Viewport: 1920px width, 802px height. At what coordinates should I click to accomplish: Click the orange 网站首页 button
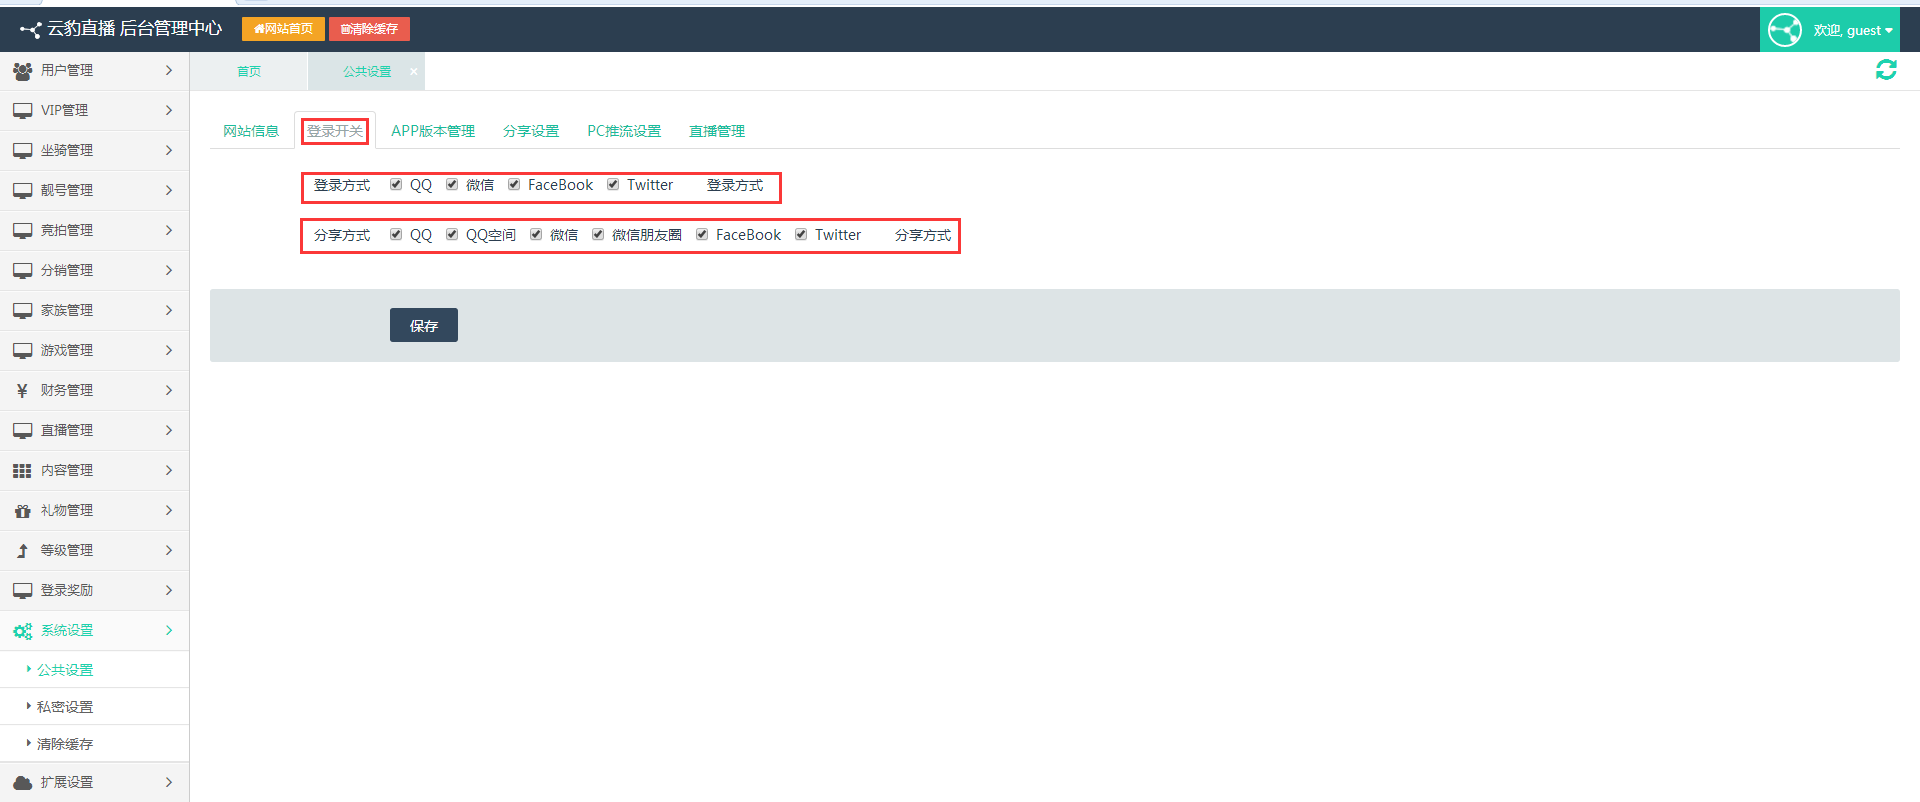[x=283, y=29]
